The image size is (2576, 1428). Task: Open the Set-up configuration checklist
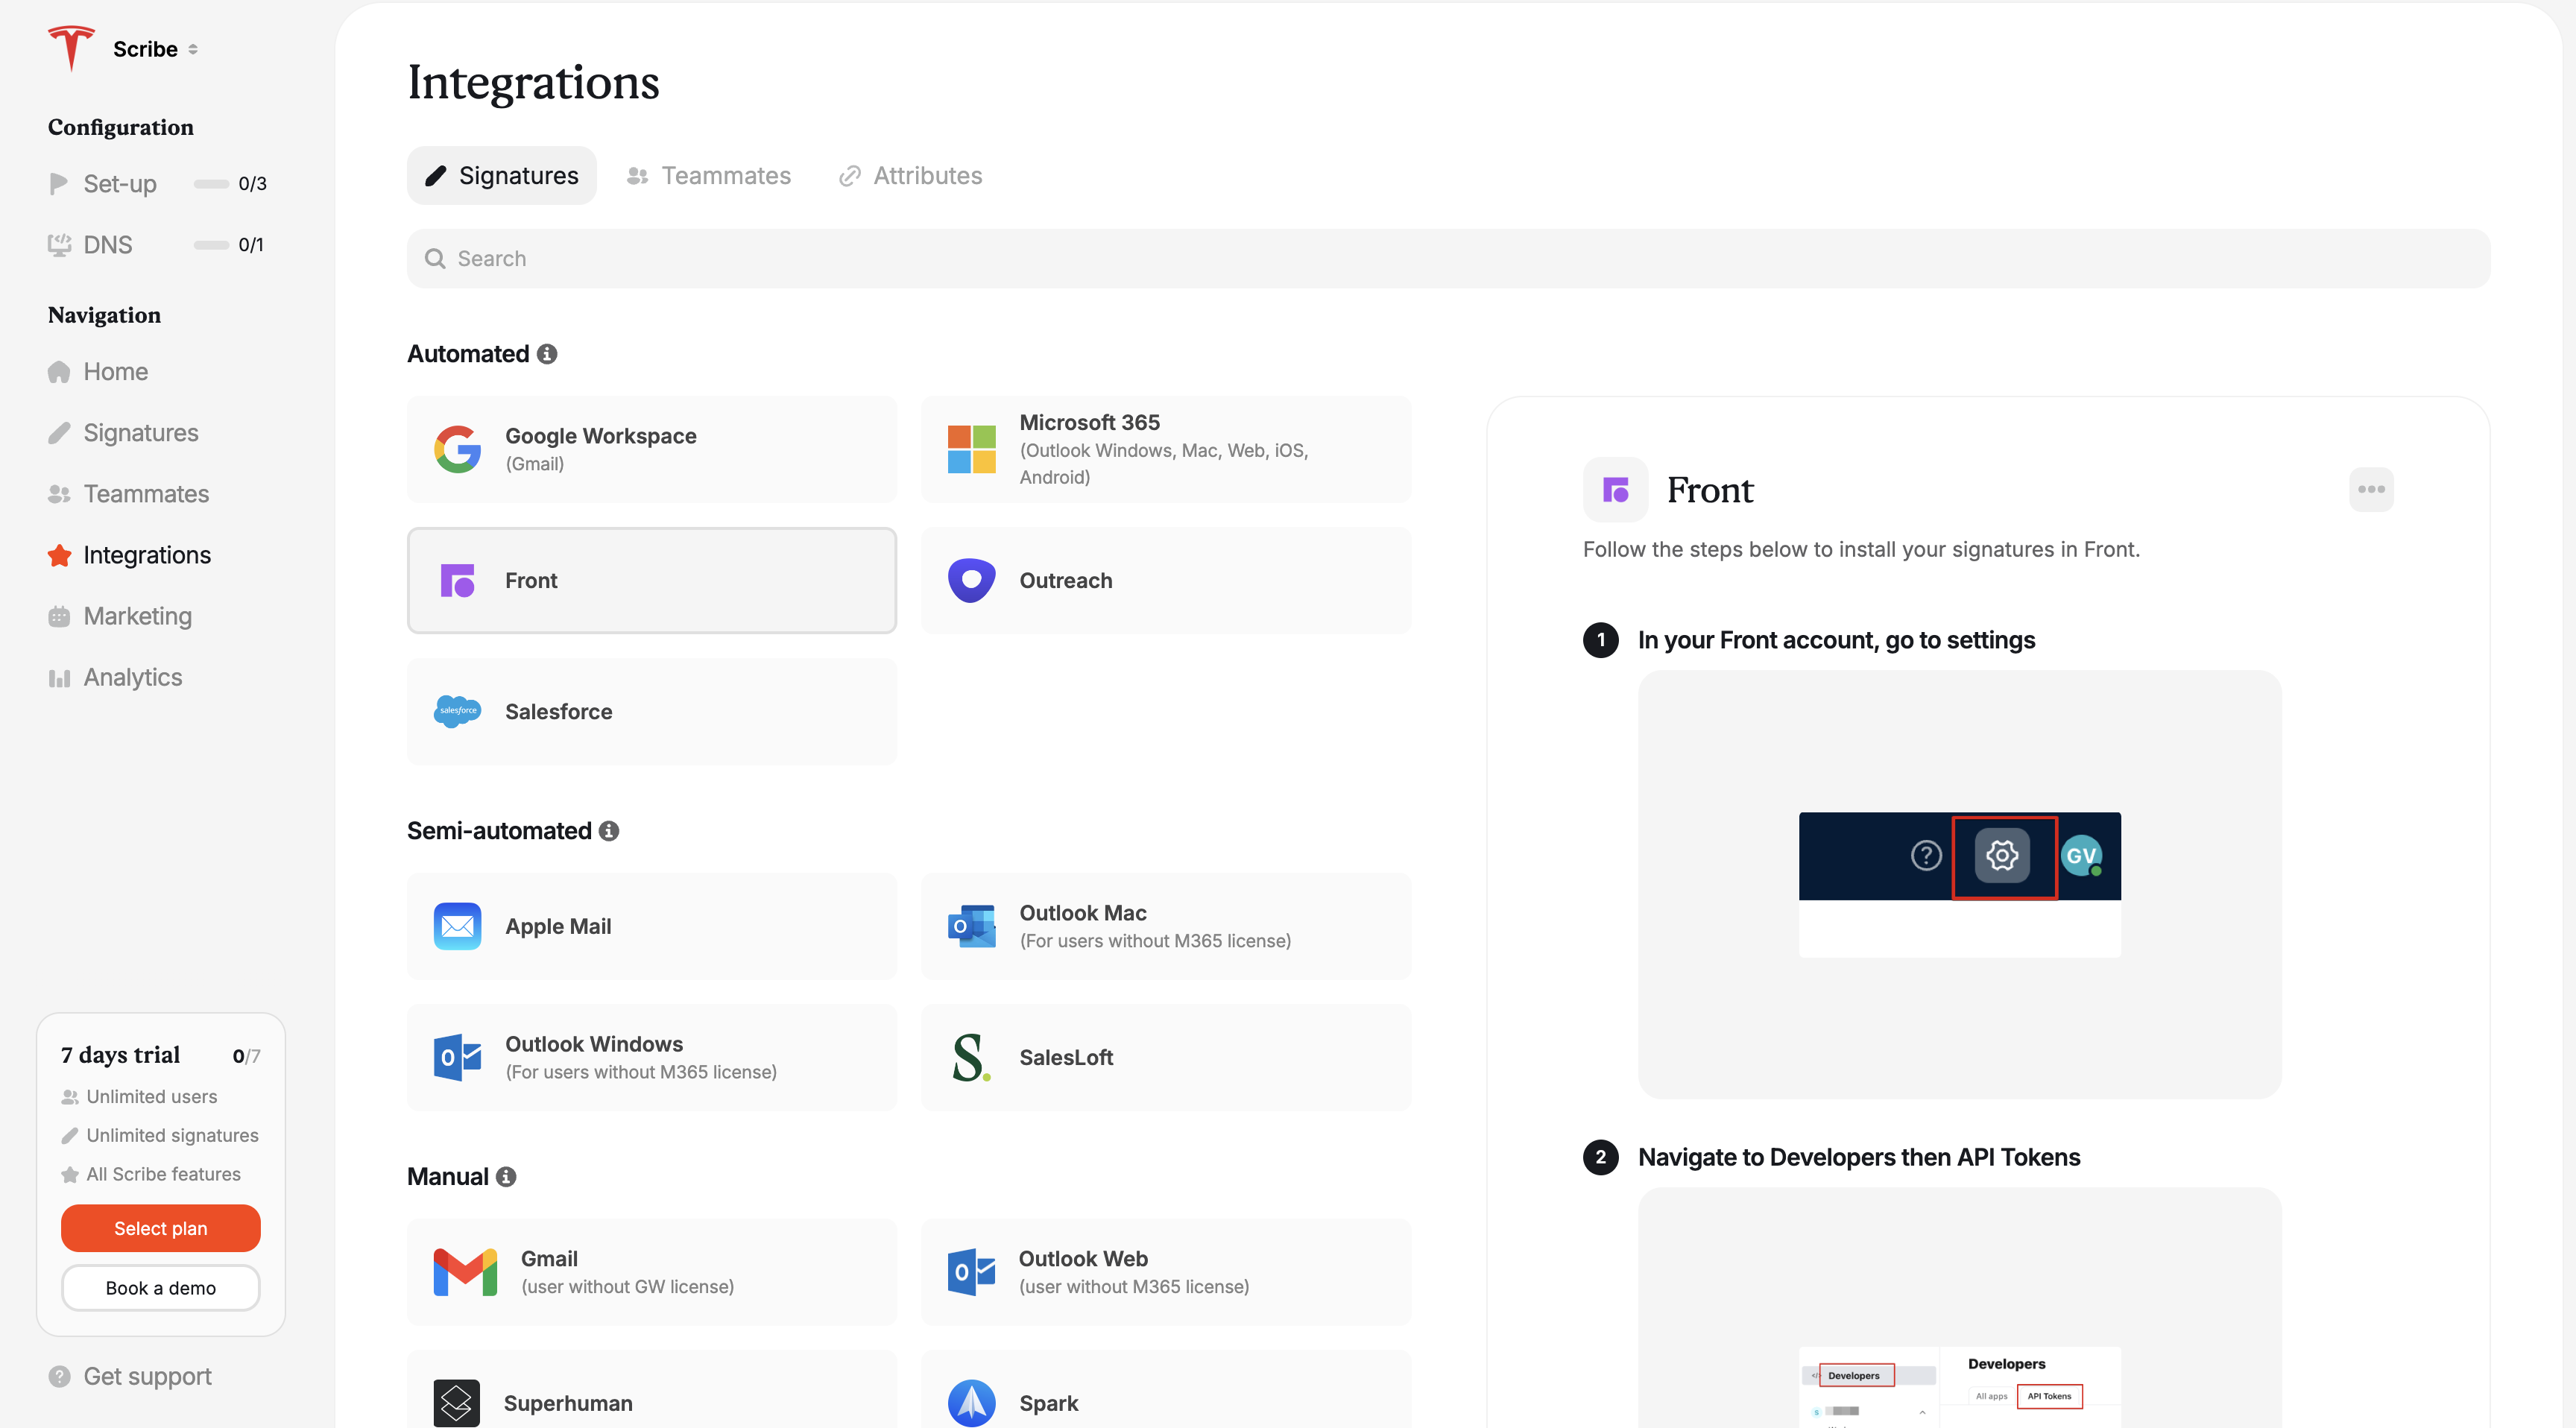120,184
